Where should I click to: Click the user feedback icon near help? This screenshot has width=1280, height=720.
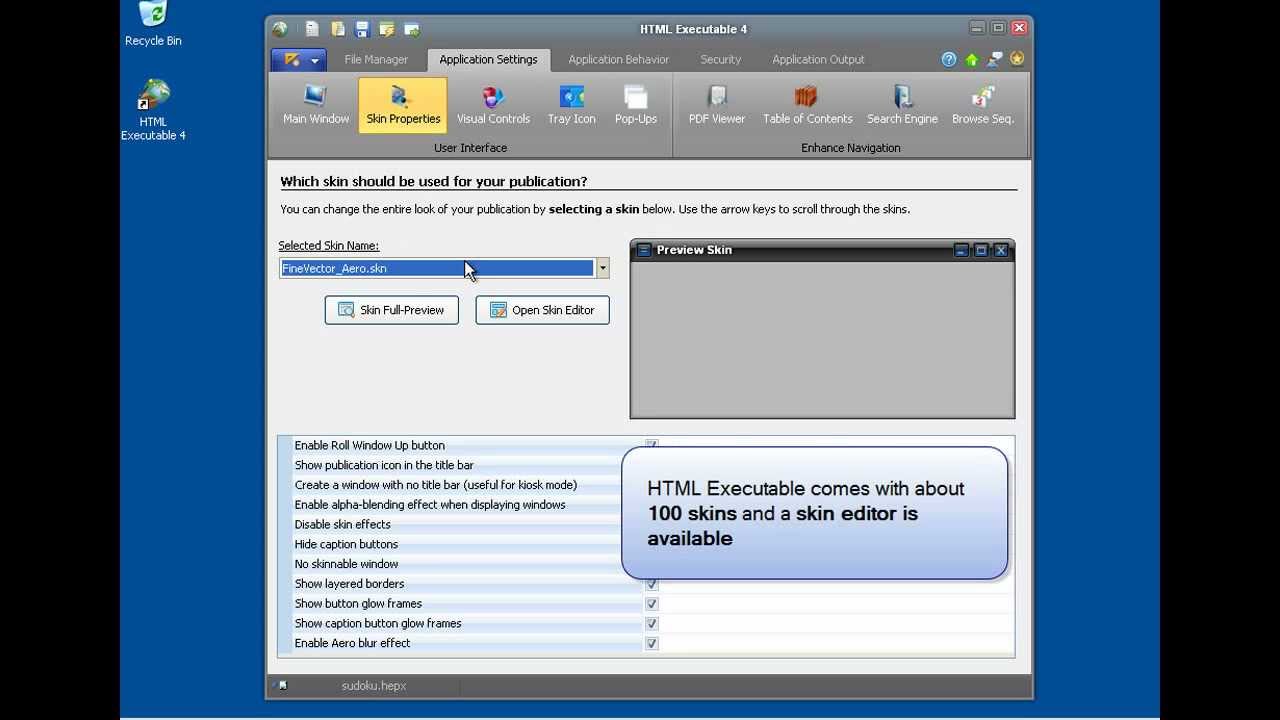(994, 59)
